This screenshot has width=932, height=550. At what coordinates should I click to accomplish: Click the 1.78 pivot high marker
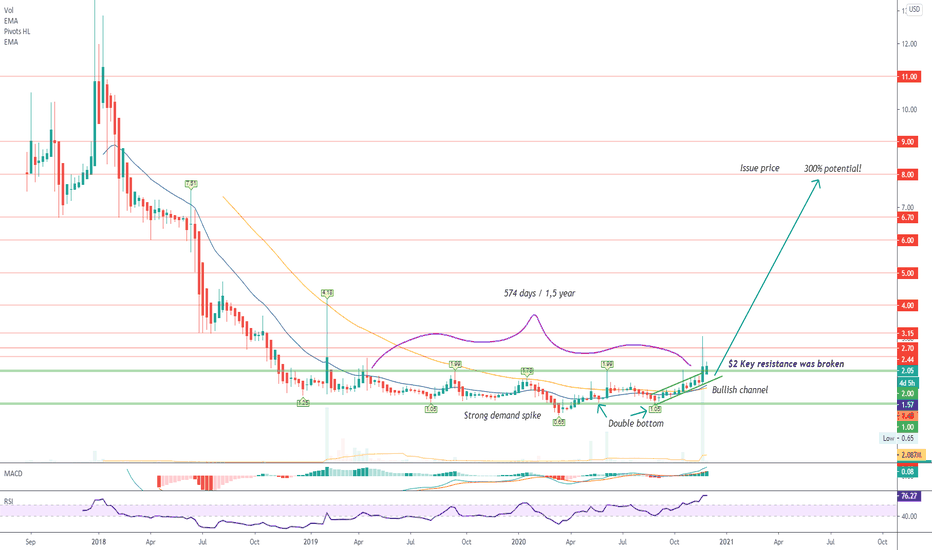click(527, 371)
